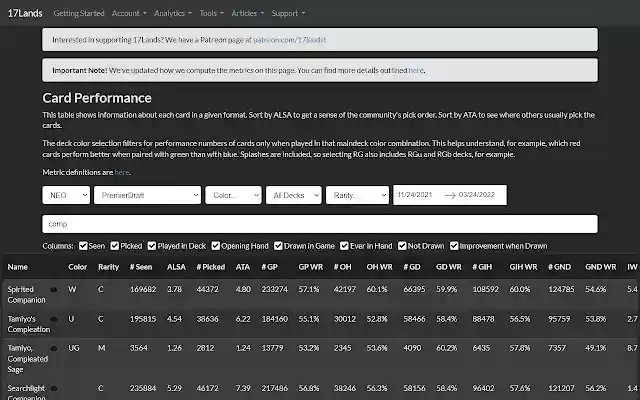This screenshot has width=640, height=400.
Task: Sort by # GND column header
Action: pos(560,267)
